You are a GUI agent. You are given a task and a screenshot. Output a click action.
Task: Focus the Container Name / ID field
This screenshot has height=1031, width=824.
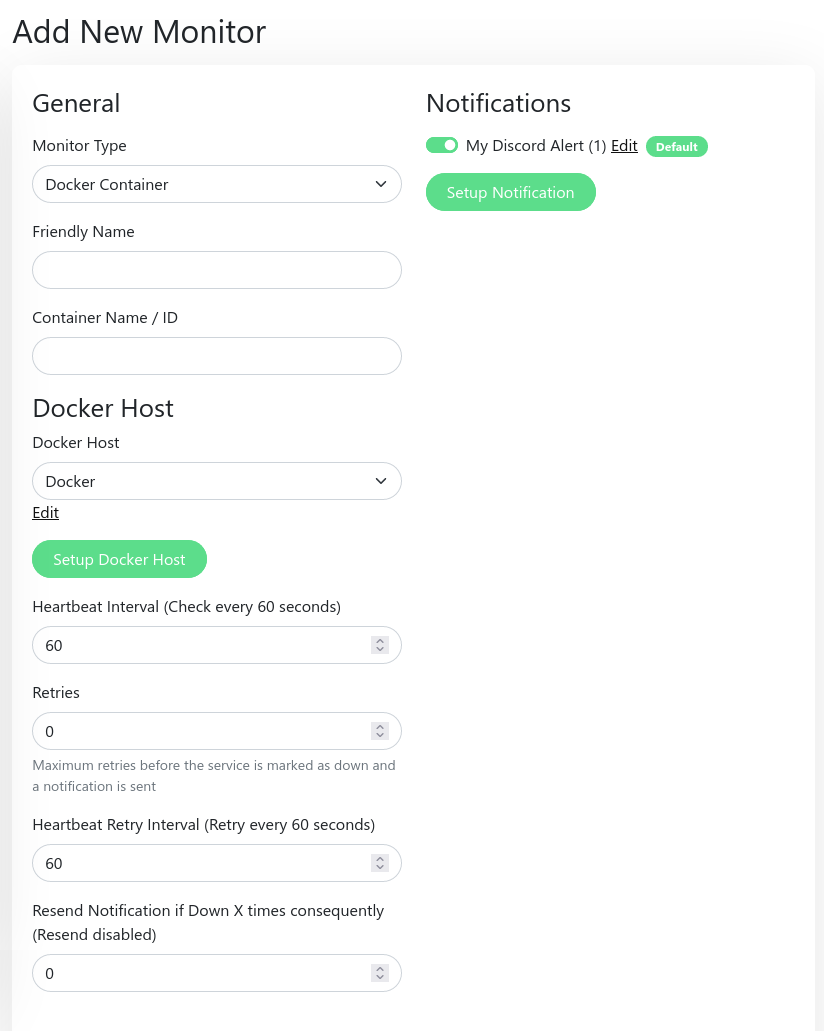pos(217,356)
